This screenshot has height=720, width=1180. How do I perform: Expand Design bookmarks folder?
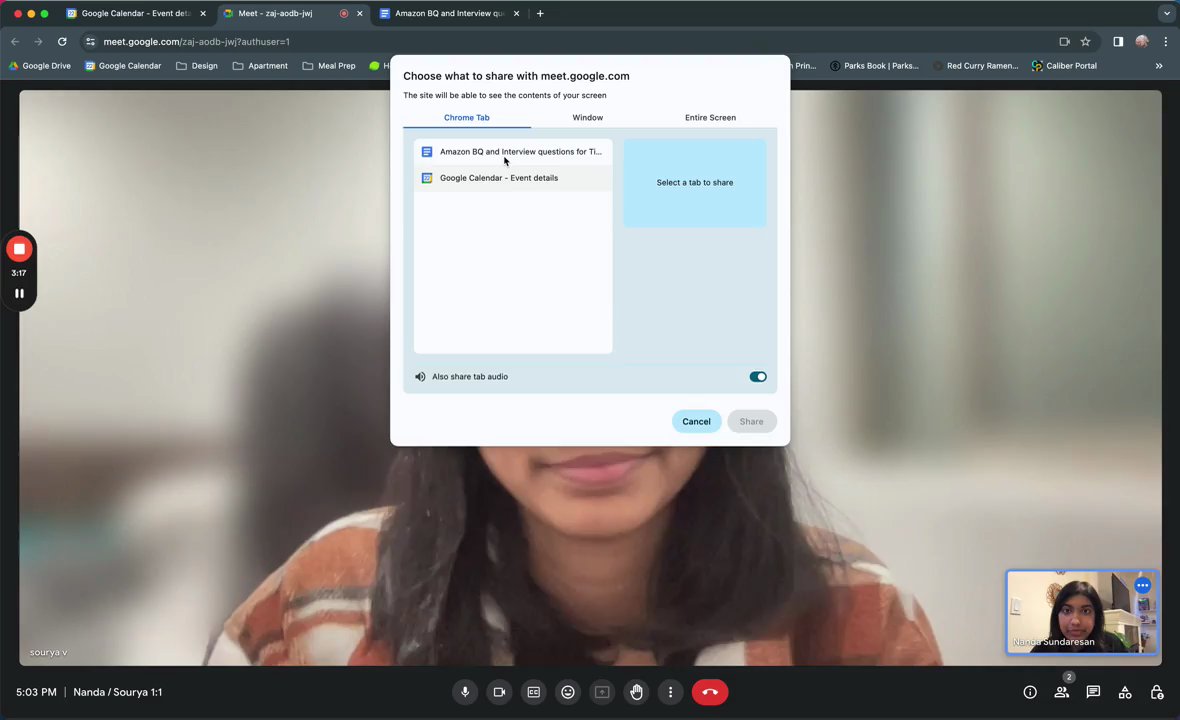(x=196, y=66)
